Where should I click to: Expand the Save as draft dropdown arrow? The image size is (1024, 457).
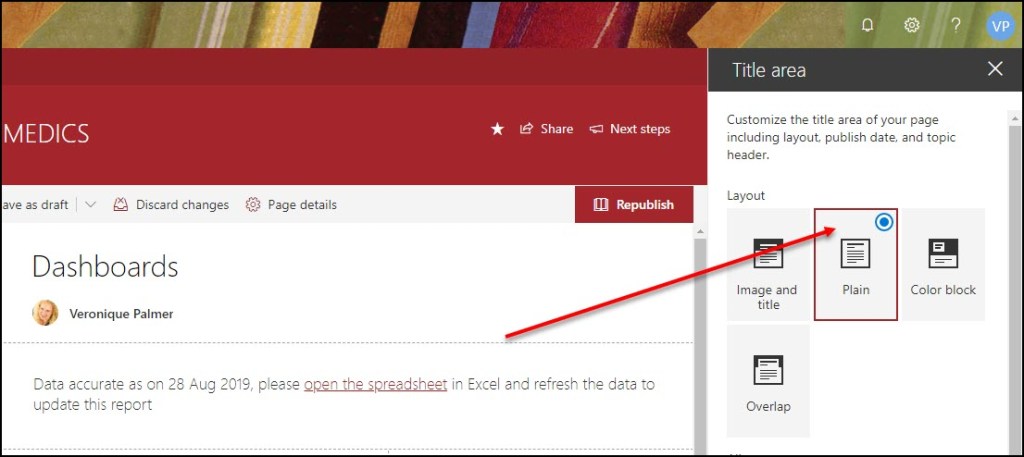coord(90,205)
